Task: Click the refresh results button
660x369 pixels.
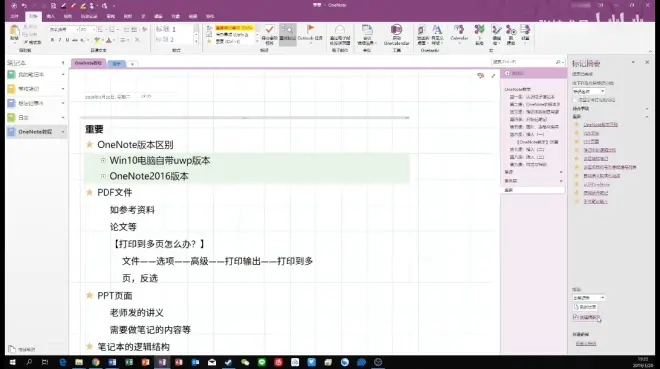Action: (x=585, y=307)
